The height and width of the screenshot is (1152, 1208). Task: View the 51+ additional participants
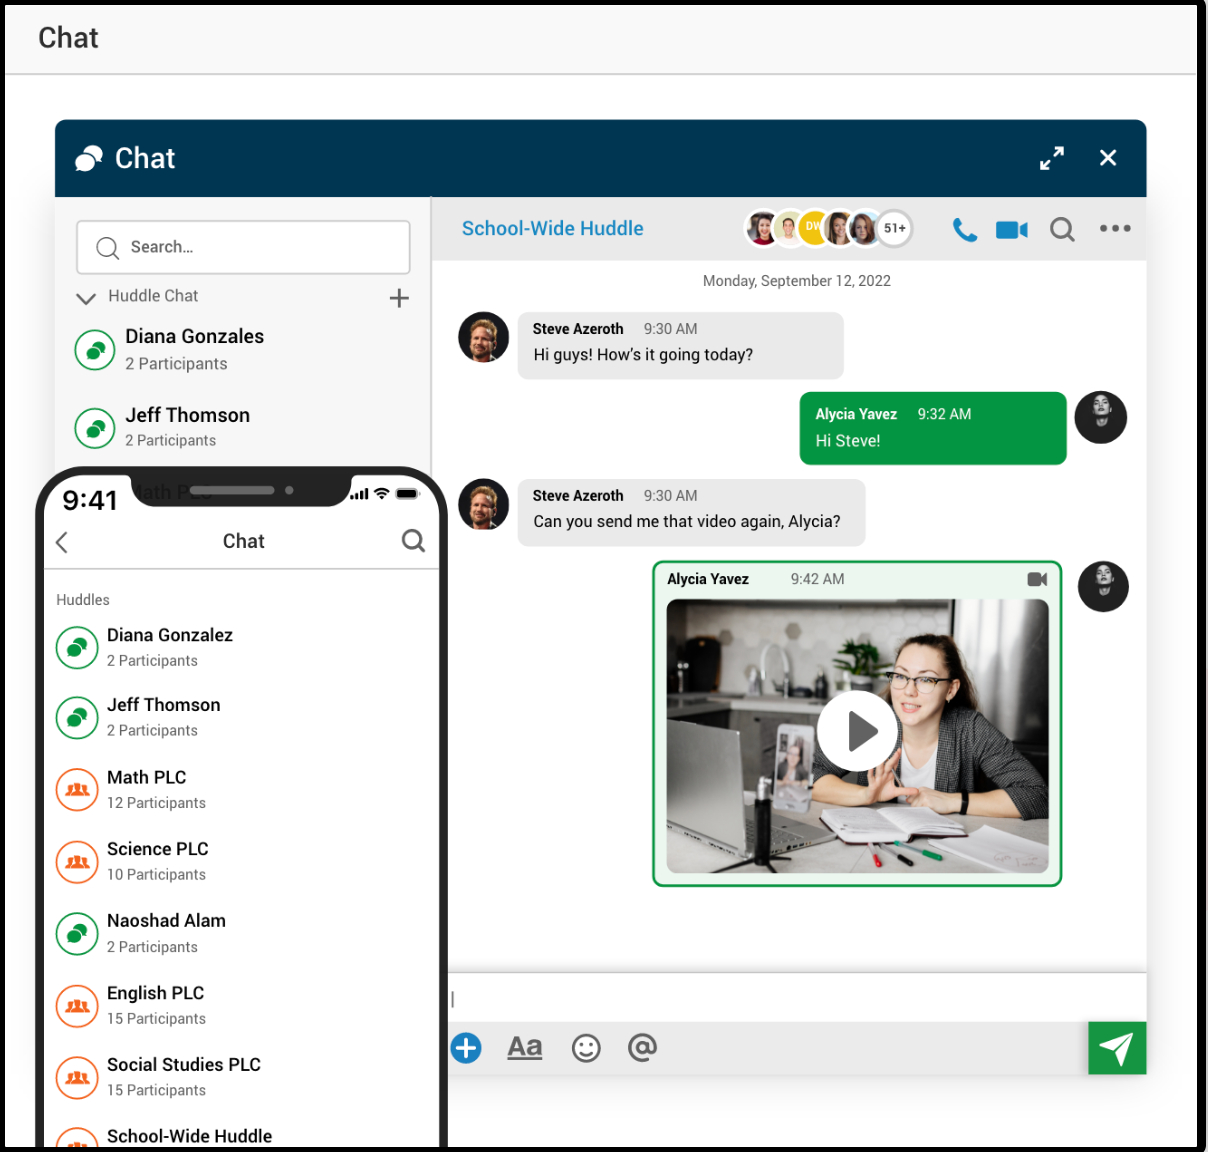pos(895,228)
